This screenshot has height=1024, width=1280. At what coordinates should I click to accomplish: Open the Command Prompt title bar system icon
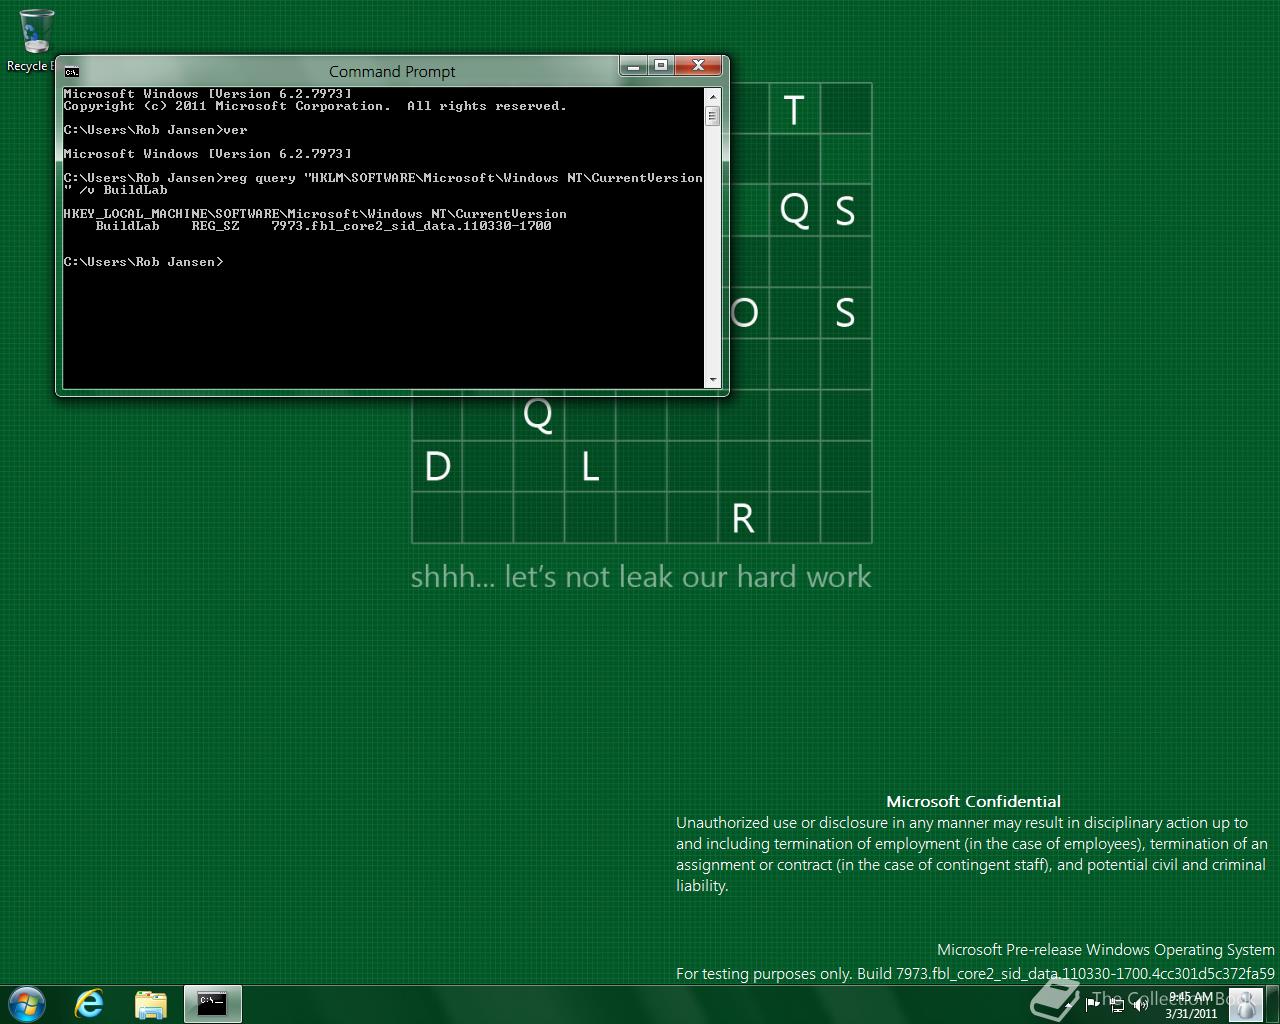(72, 72)
